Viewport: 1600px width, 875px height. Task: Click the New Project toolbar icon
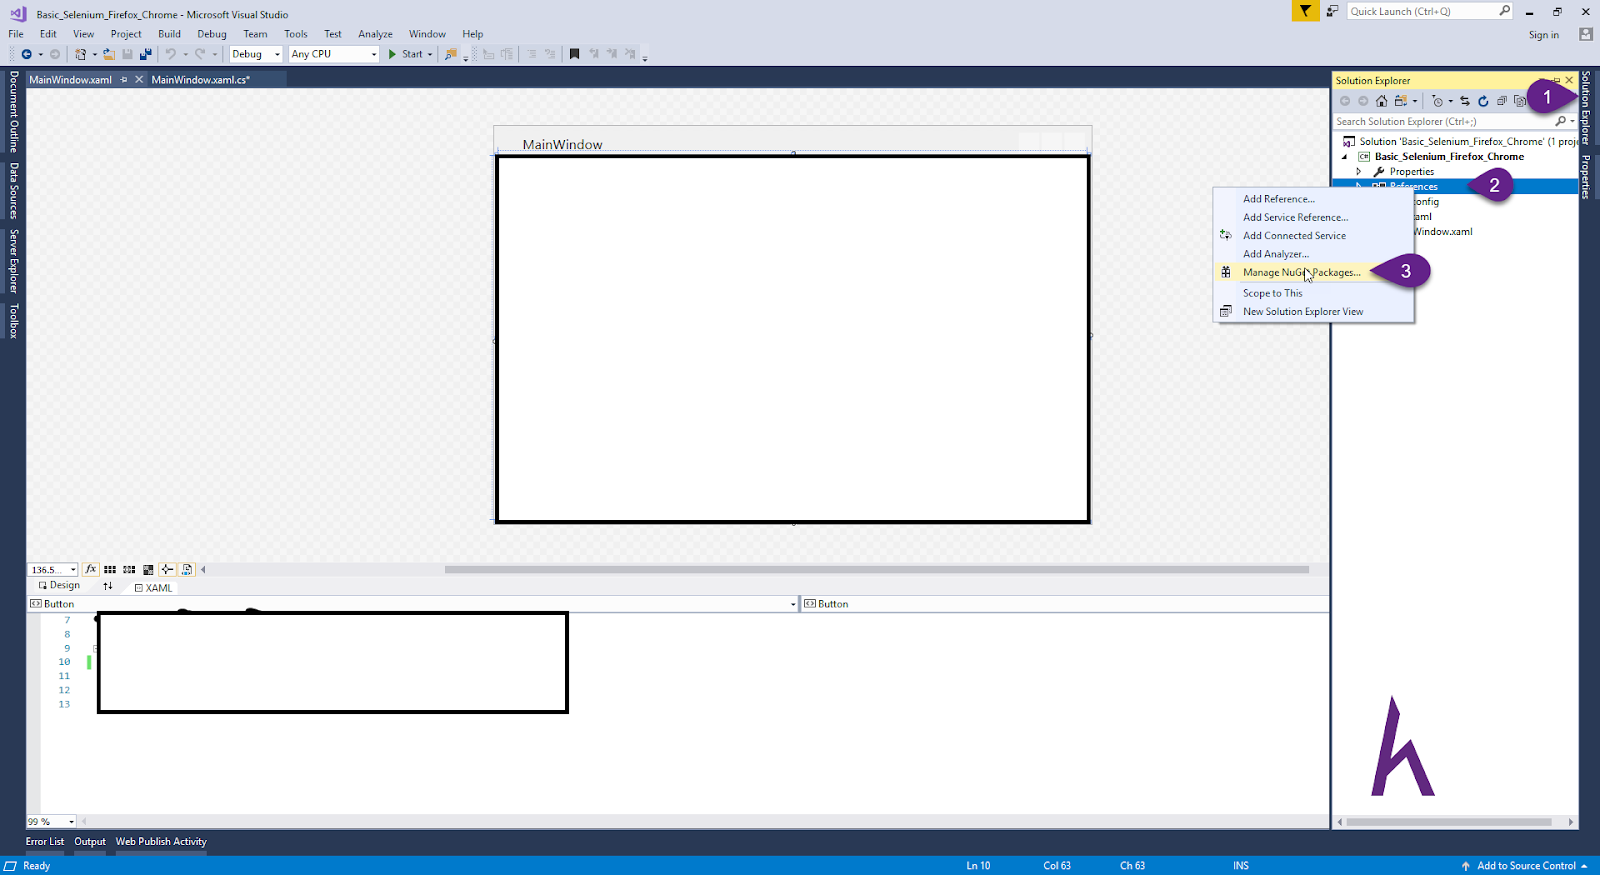click(x=81, y=54)
